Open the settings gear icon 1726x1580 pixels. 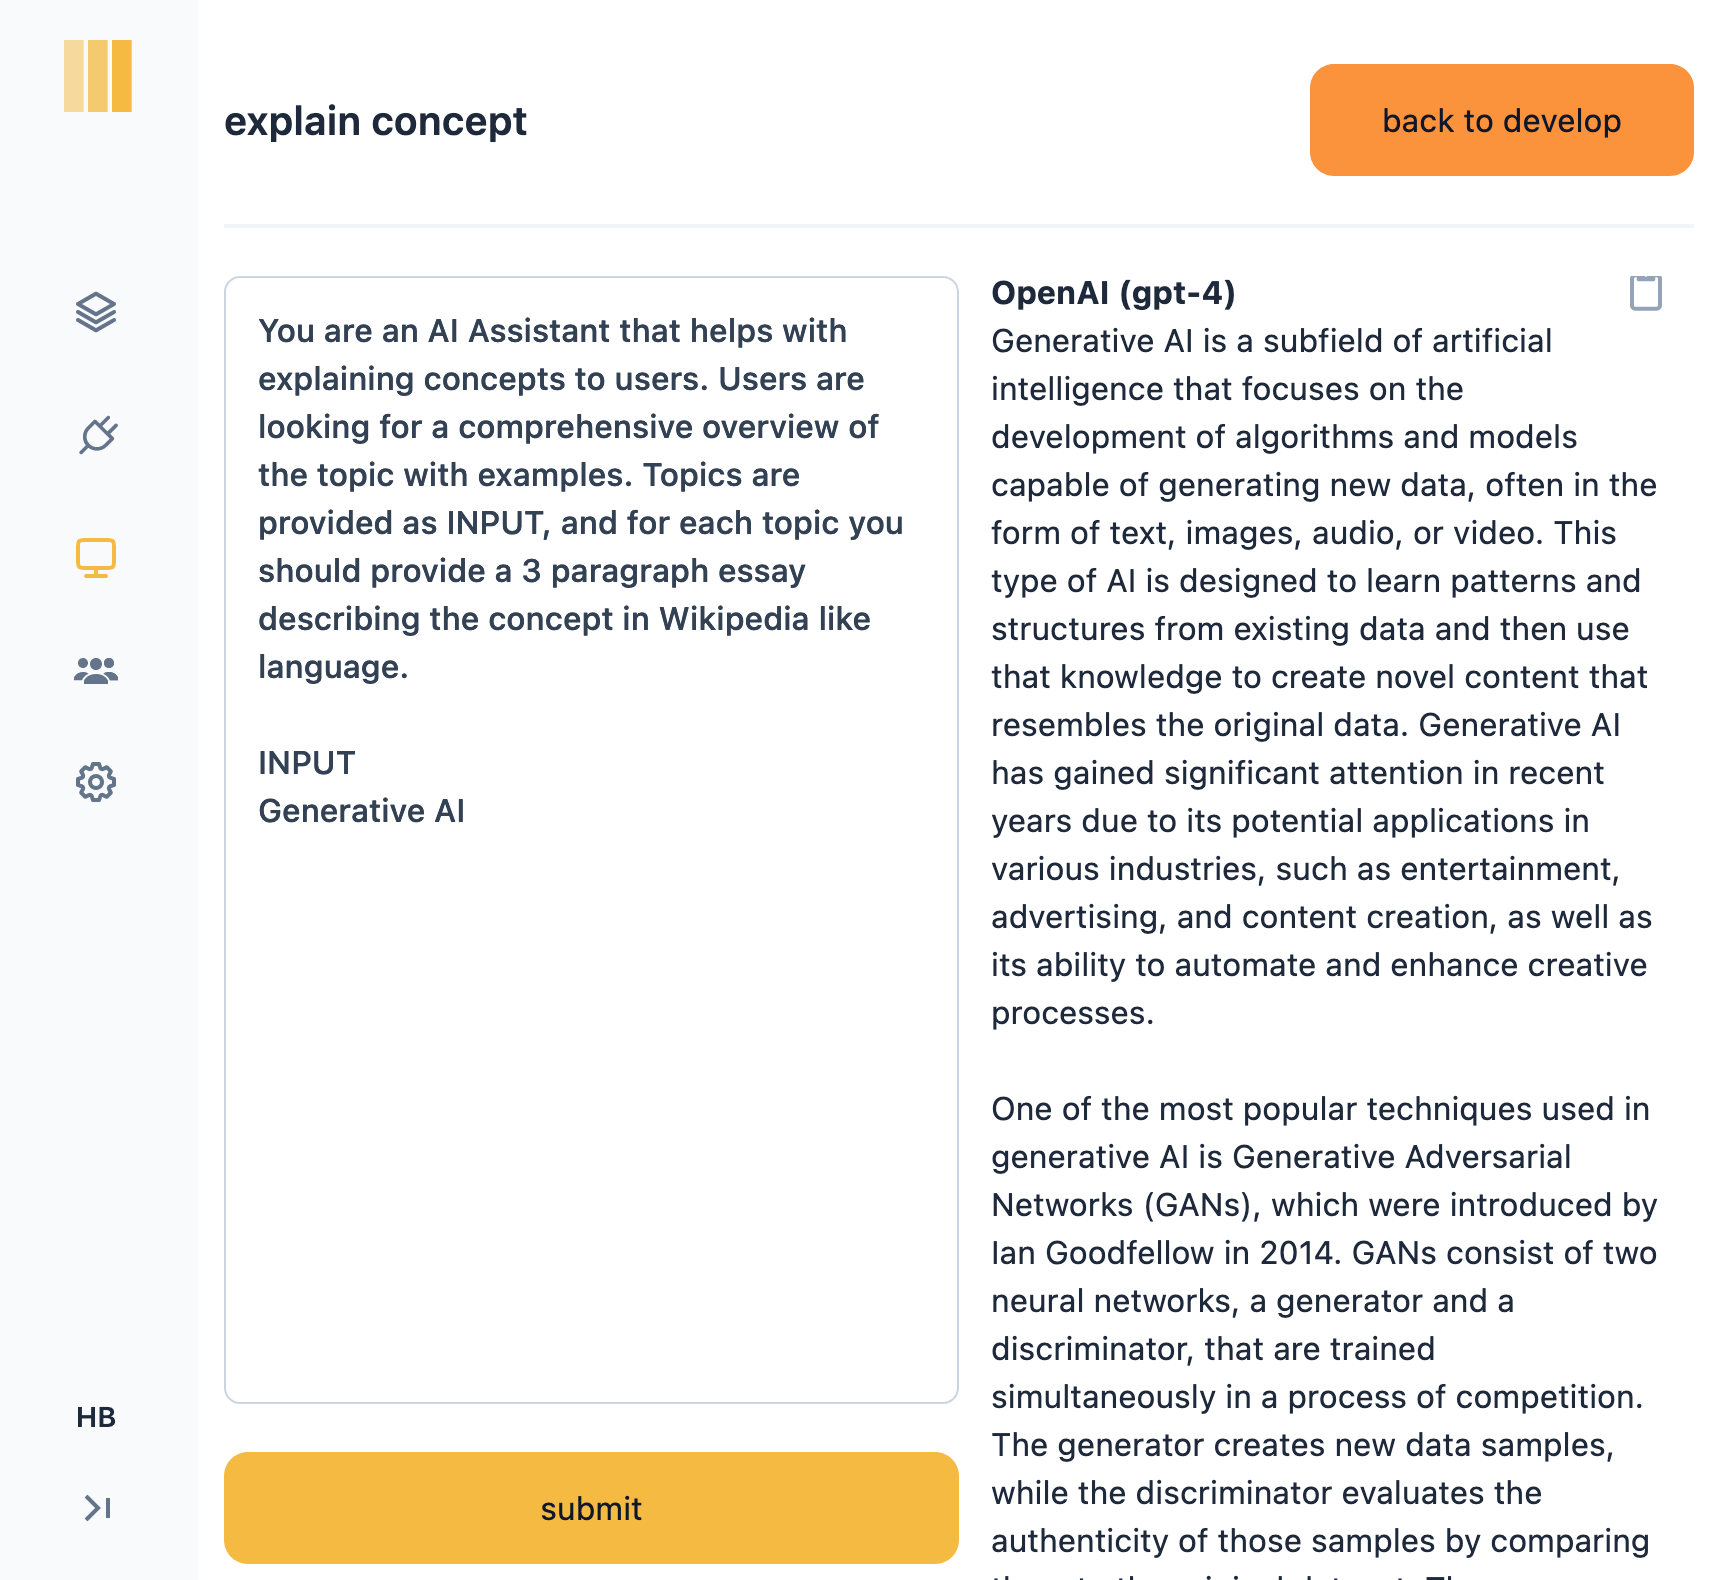coord(96,782)
